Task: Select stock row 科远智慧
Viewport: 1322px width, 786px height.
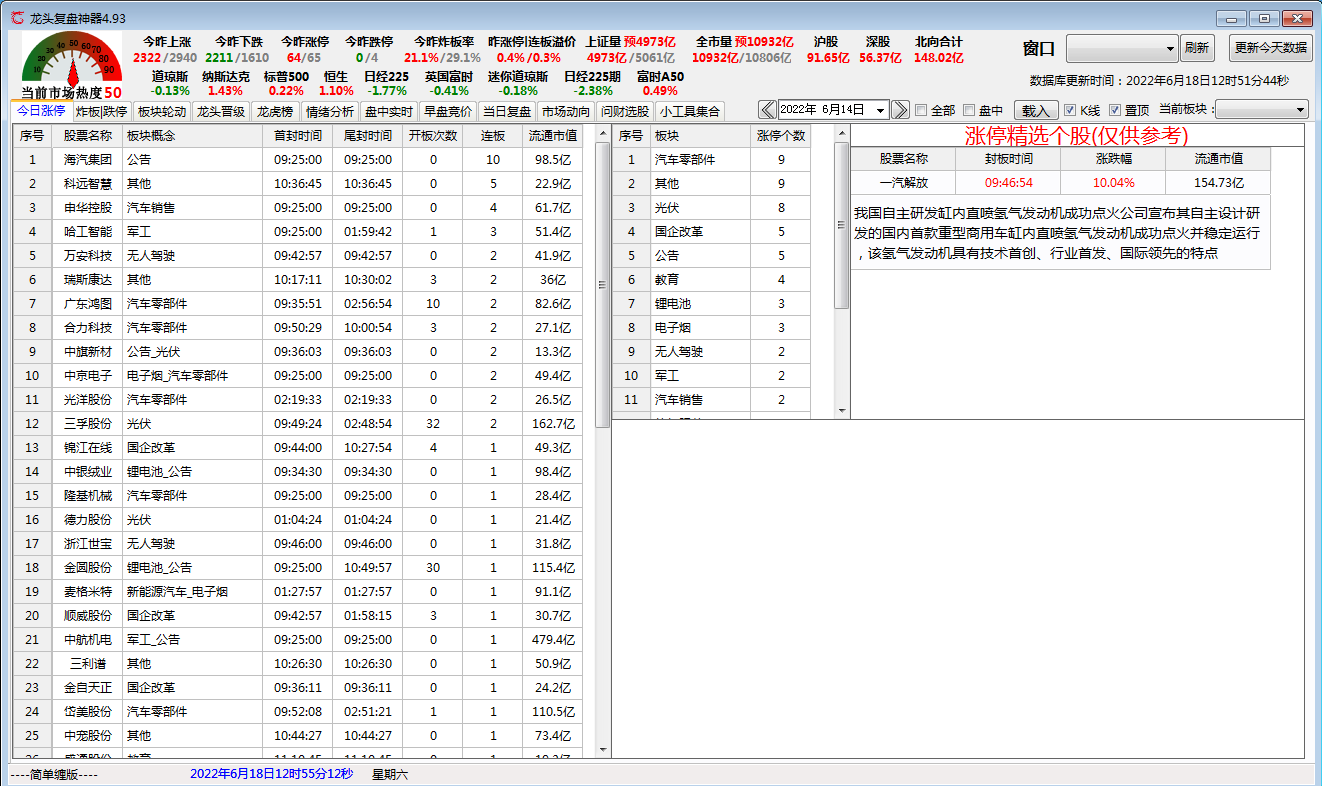Action: pyautogui.click(x=298, y=183)
